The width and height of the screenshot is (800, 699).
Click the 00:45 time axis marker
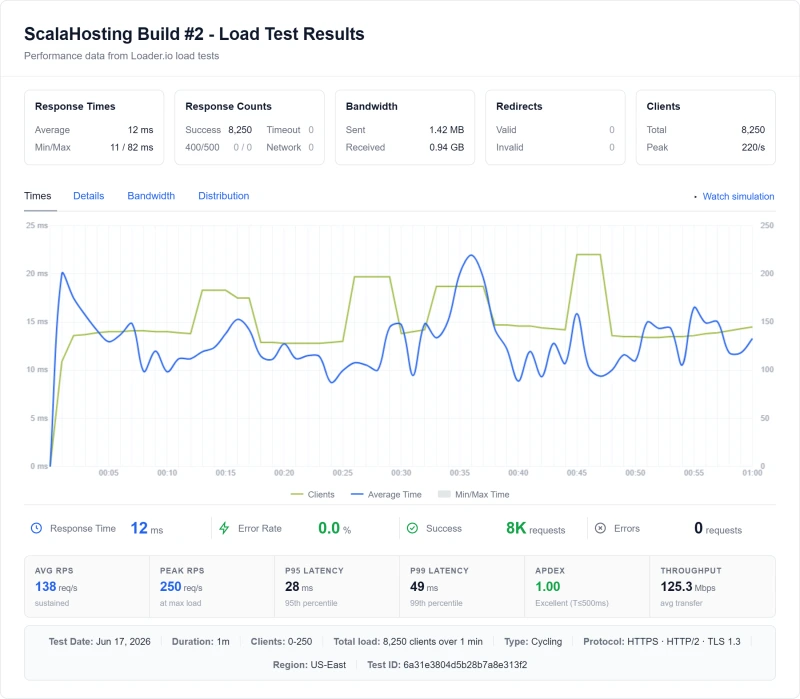click(577, 473)
